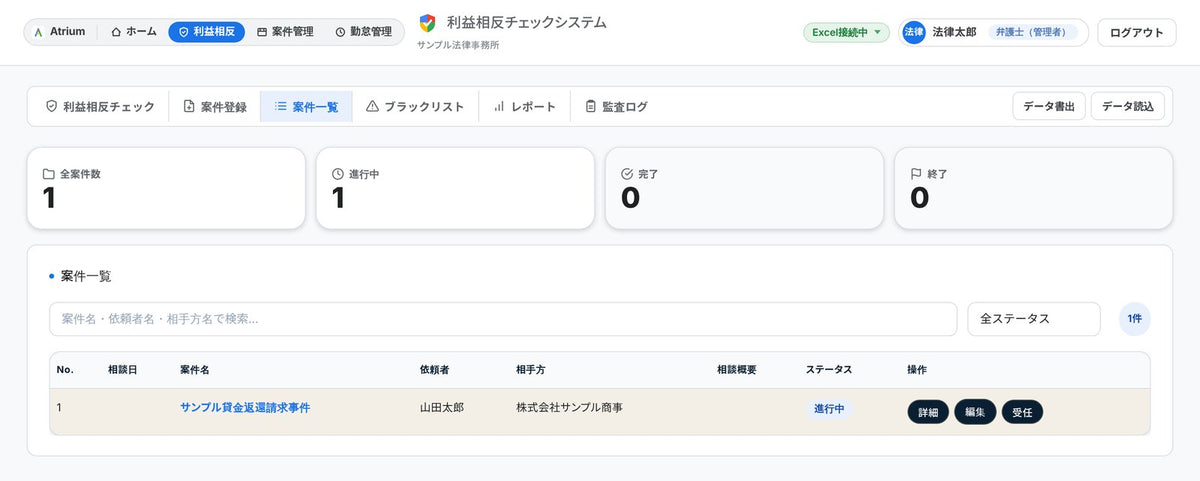Click the データ読込 button
Viewport: 1200px width, 481px height.
point(1128,106)
